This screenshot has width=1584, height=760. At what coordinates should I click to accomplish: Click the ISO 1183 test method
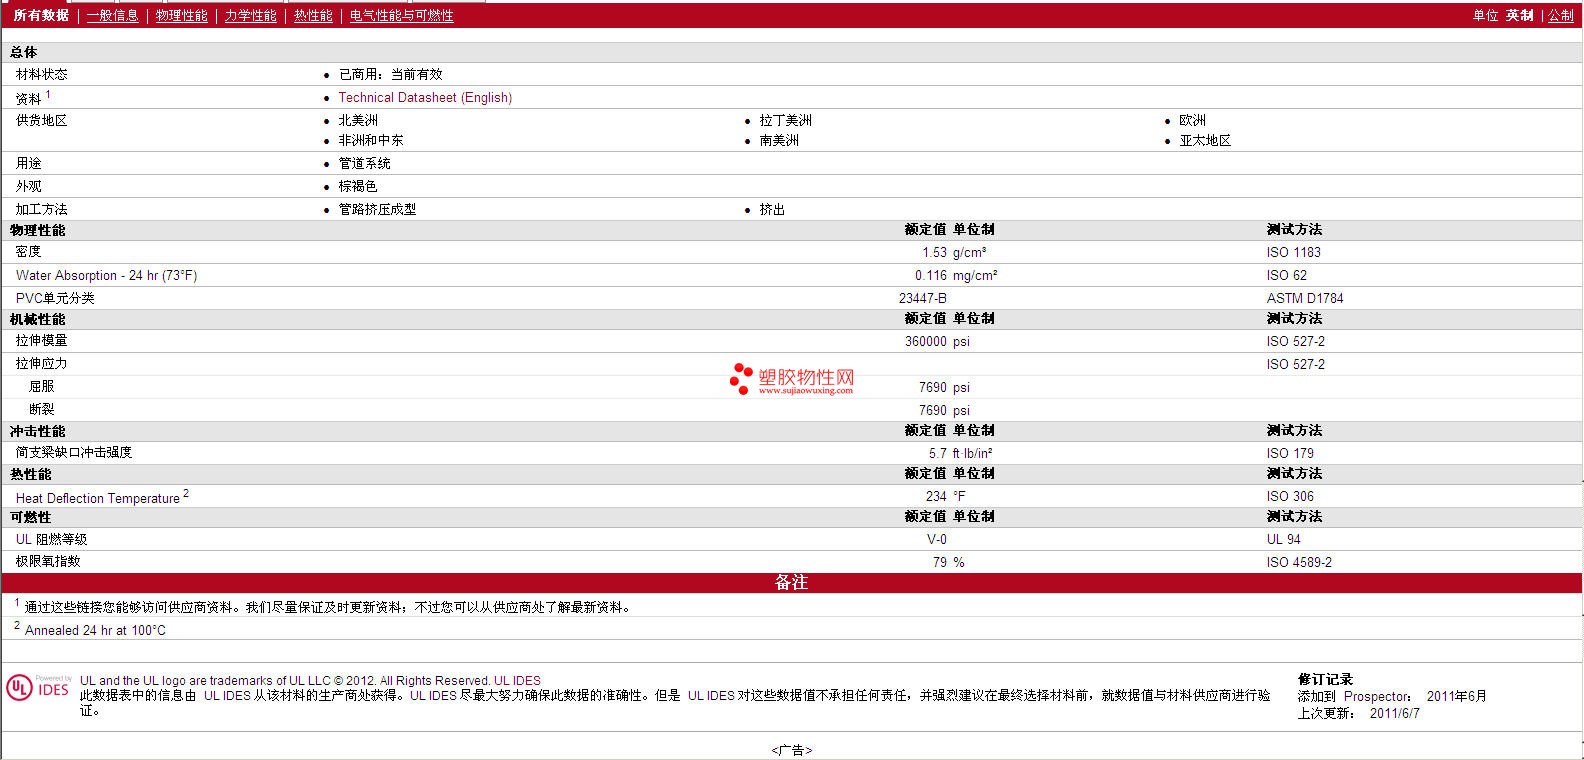tap(1293, 252)
